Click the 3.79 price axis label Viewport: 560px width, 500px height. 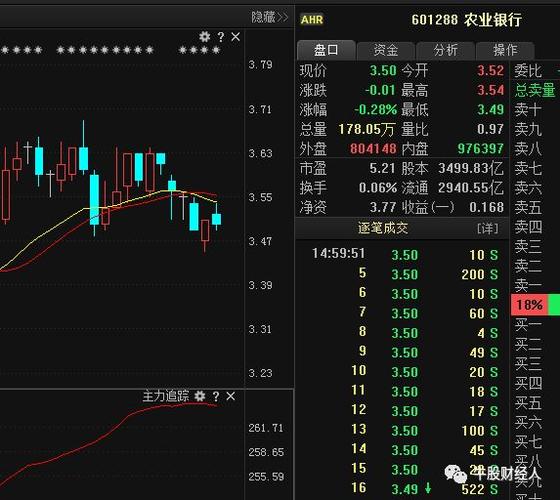(x=260, y=65)
